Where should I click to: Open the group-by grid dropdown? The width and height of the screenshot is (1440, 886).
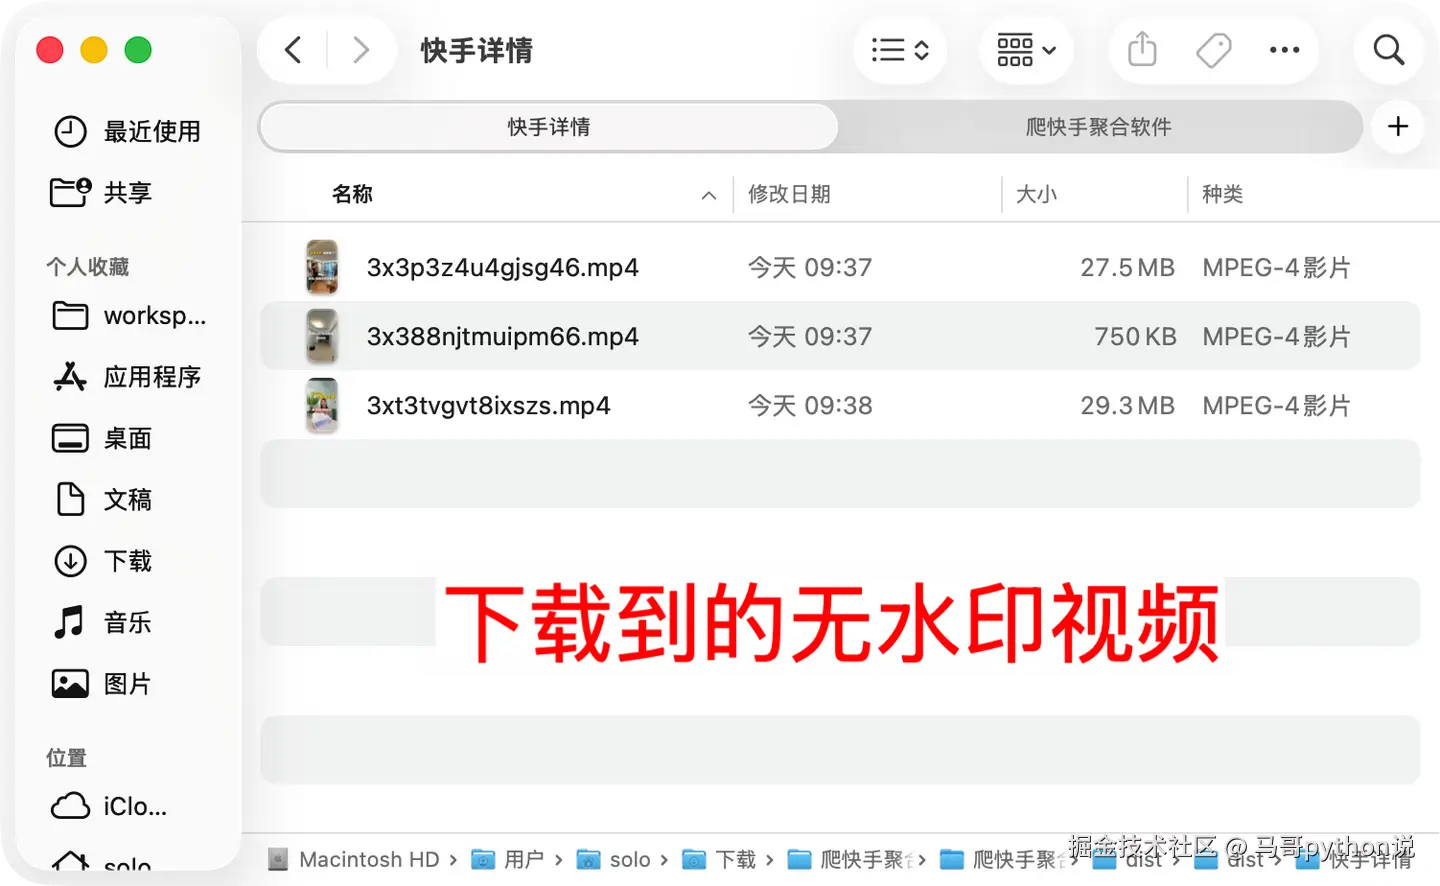click(x=1026, y=50)
